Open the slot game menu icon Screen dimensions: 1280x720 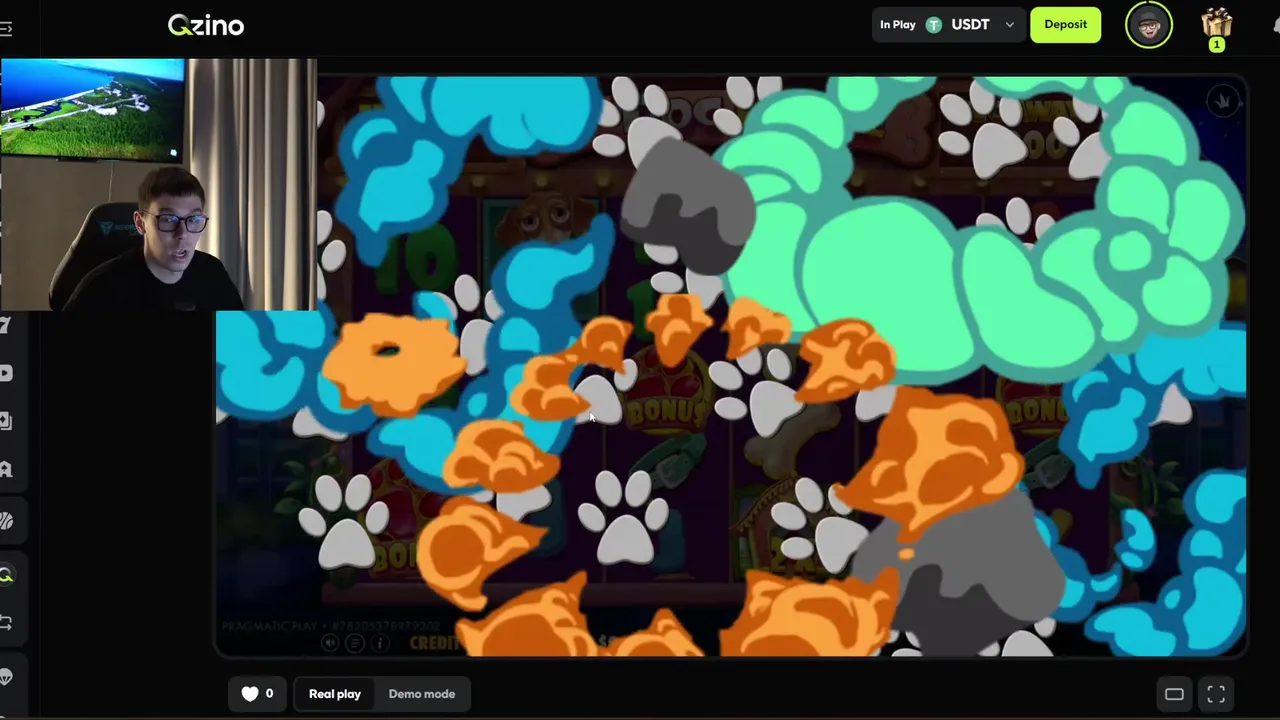(355, 643)
